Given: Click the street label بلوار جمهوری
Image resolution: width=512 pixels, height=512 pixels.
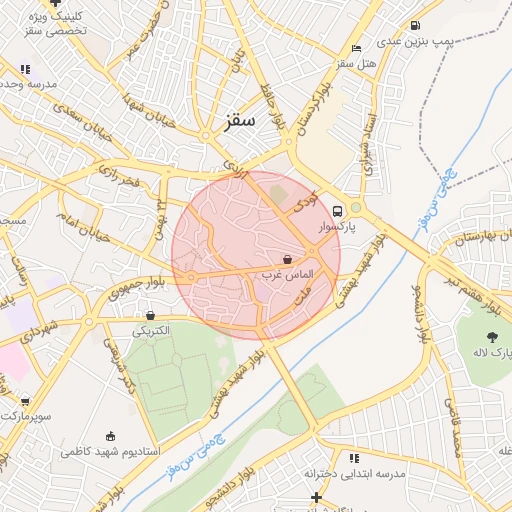Looking at the screenshot, I should click(x=136, y=289).
